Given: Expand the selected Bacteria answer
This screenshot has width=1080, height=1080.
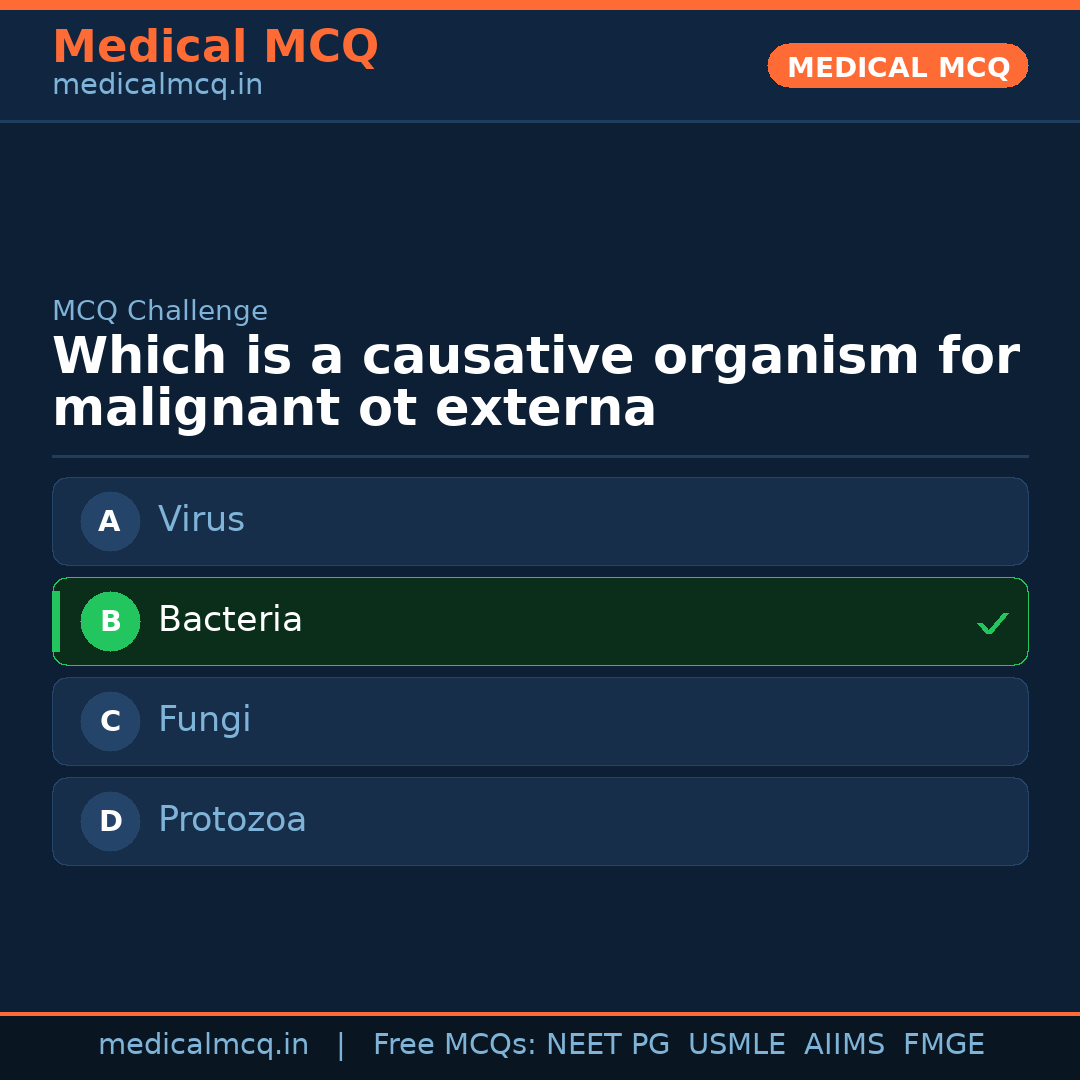Looking at the screenshot, I should pyautogui.click(x=540, y=621).
